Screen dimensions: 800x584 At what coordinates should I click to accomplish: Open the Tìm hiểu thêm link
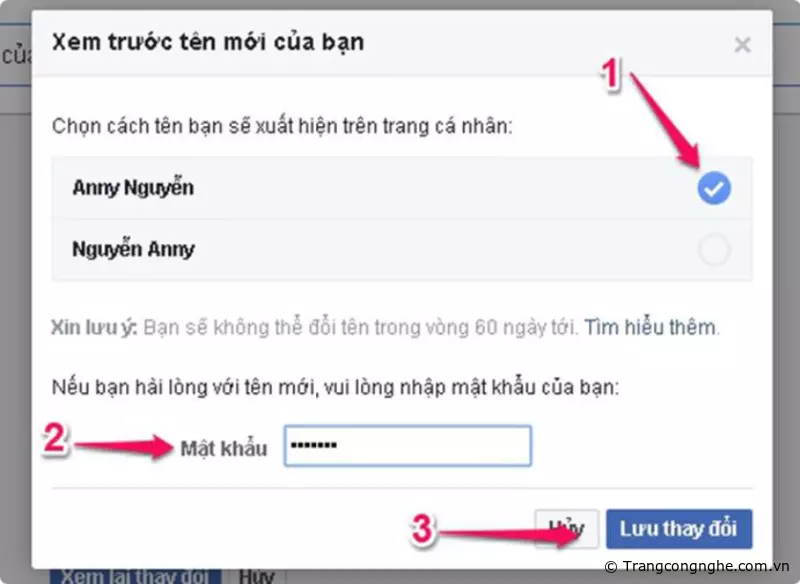pyautogui.click(x=650, y=327)
